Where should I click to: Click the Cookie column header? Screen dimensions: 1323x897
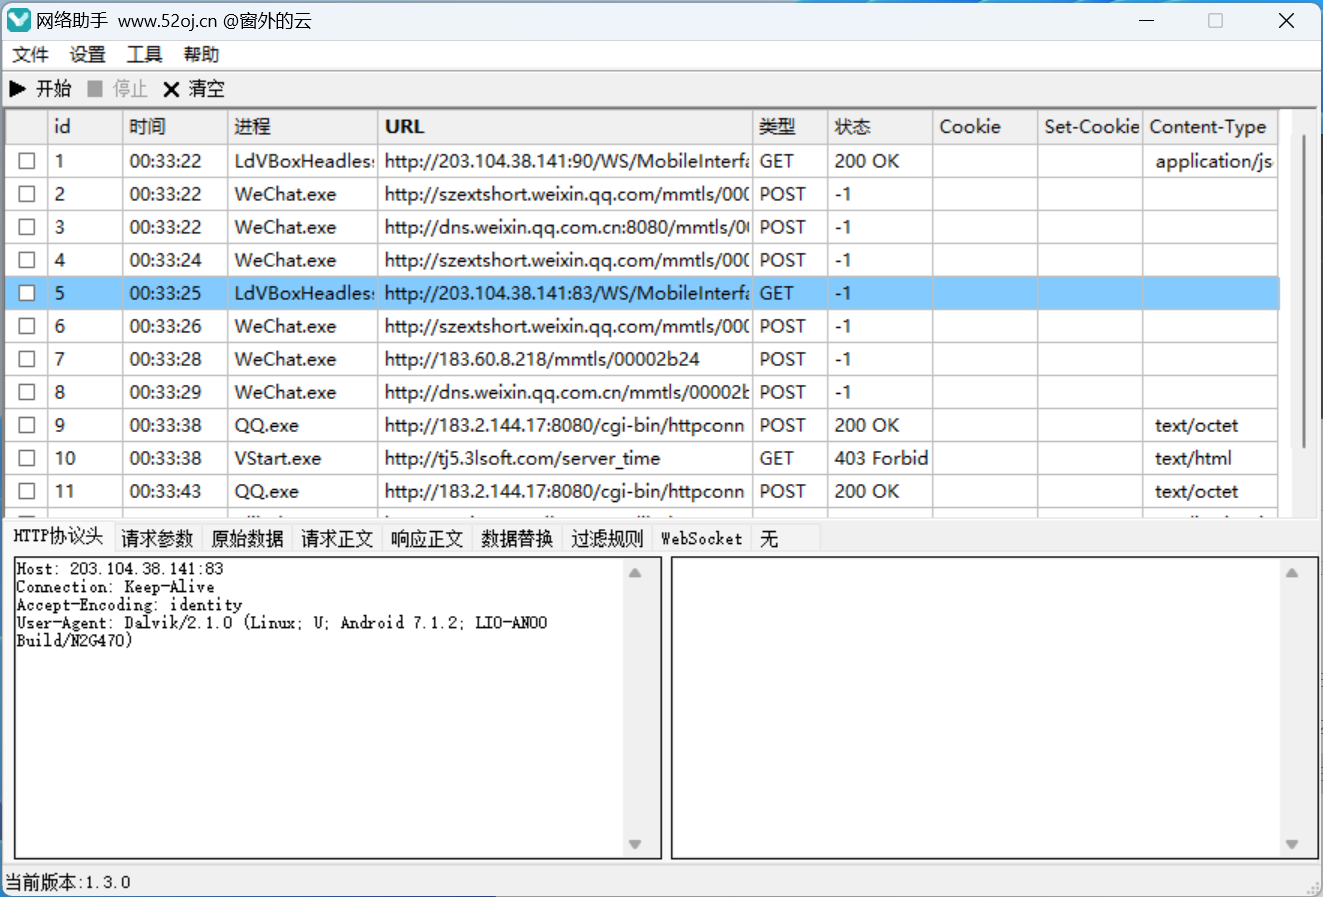(x=985, y=127)
